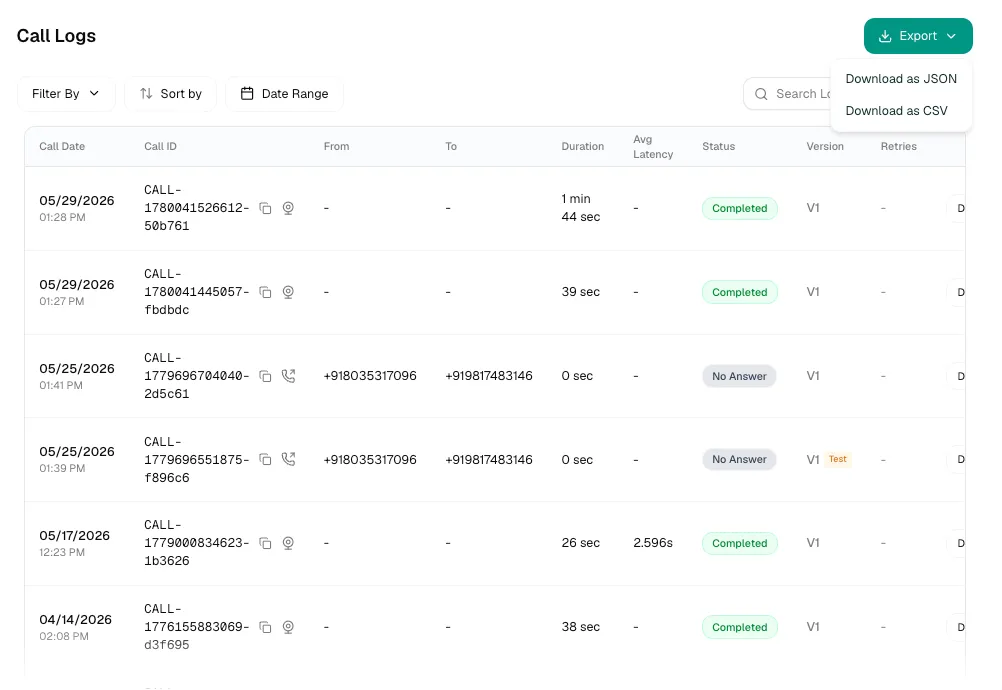Click the Retries column header
The image size is (1002, 690).
click(898, 146)
